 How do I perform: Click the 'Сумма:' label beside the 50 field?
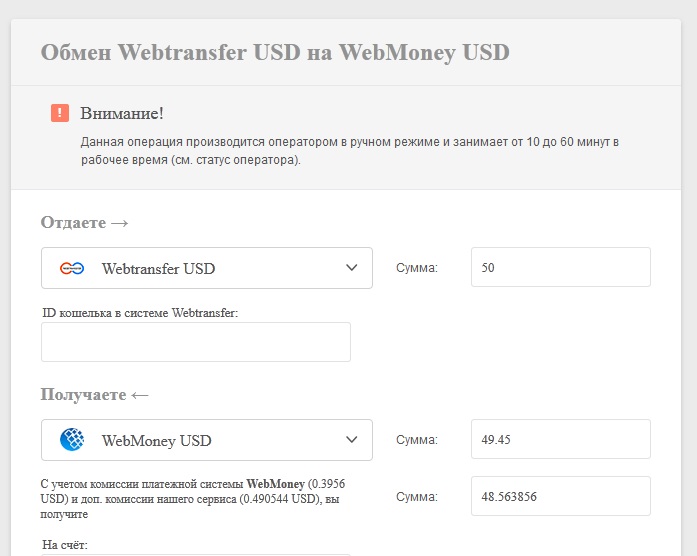point(417,268)
